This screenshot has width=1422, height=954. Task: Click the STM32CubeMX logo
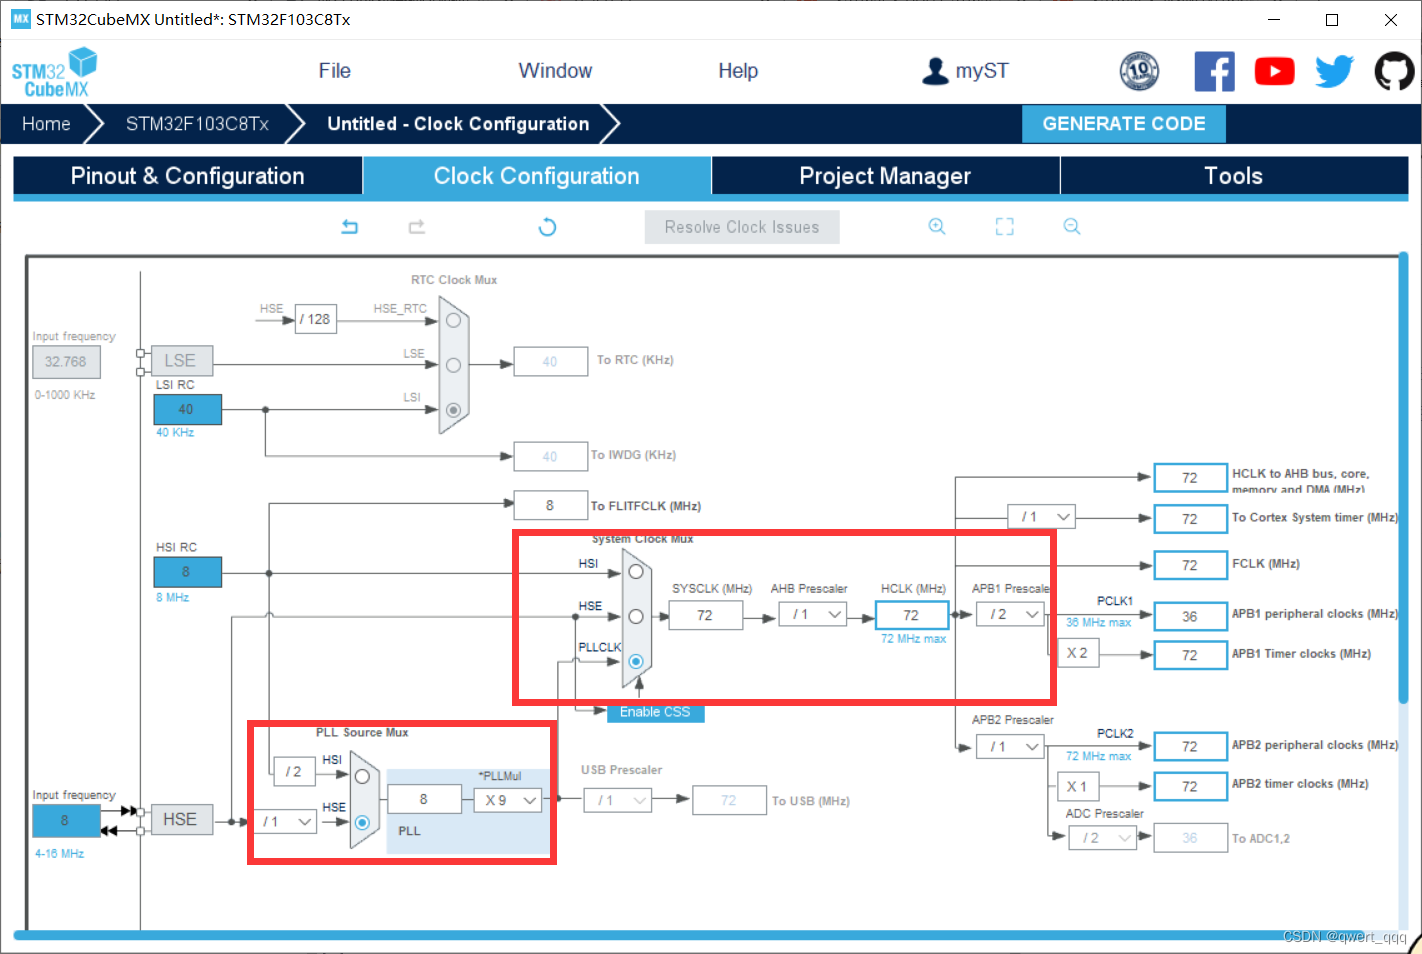(x=54, y=72)
